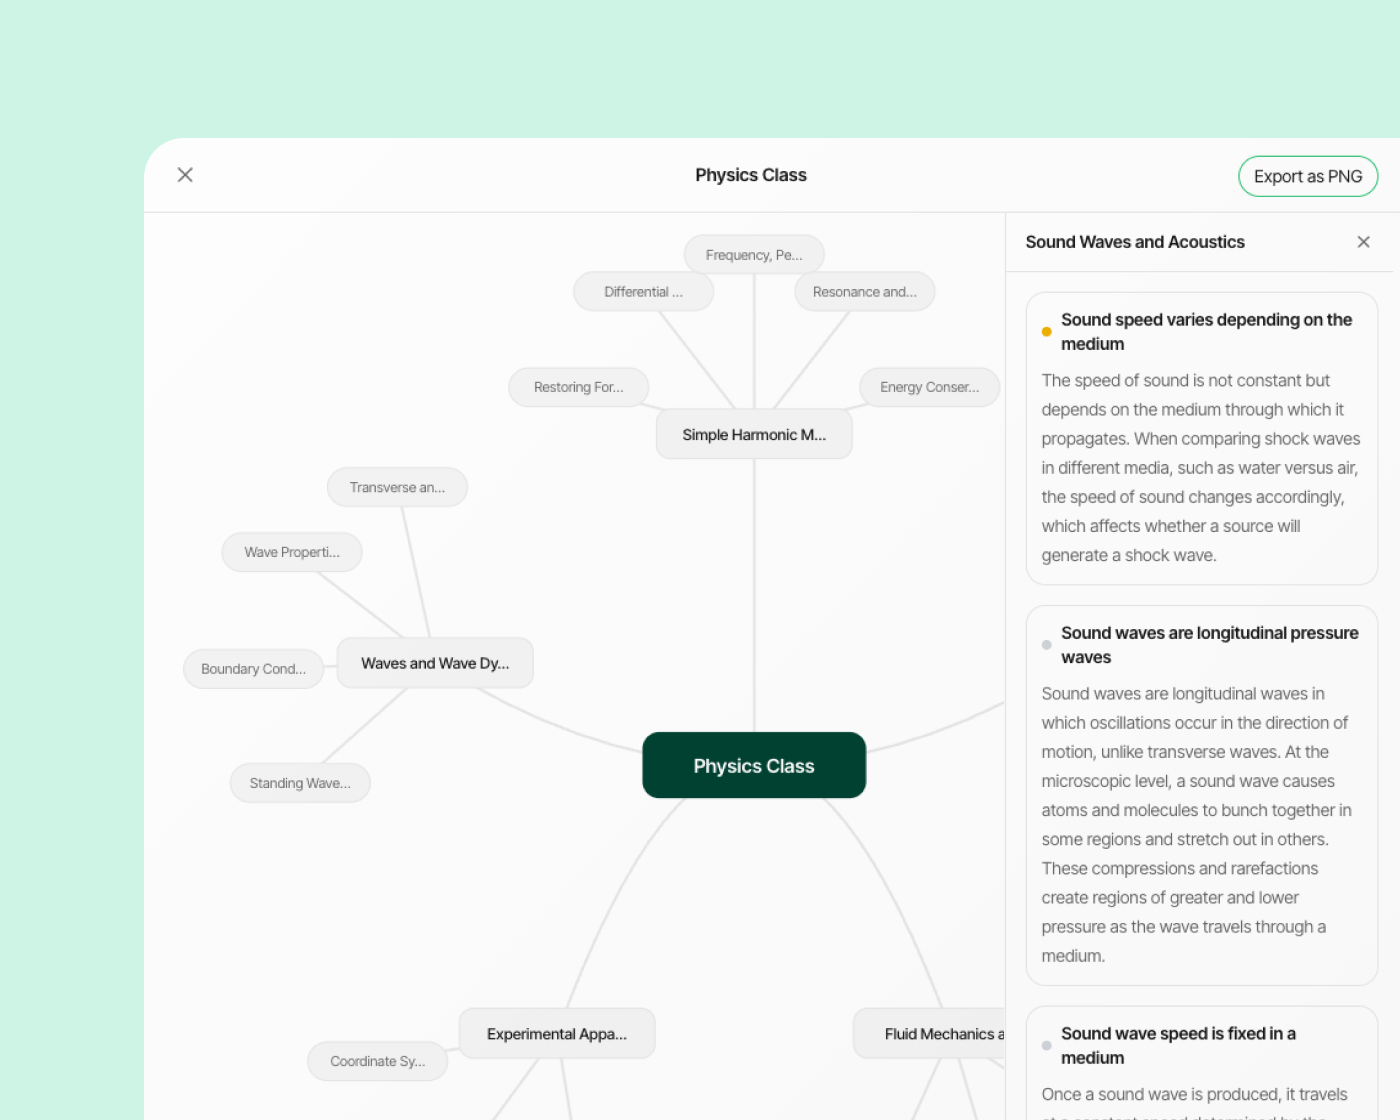Viewport: 1400px width, 1120px height.
Task: Select the 'Sound waves are longitudinal' card
Action: pos(1202,795)
